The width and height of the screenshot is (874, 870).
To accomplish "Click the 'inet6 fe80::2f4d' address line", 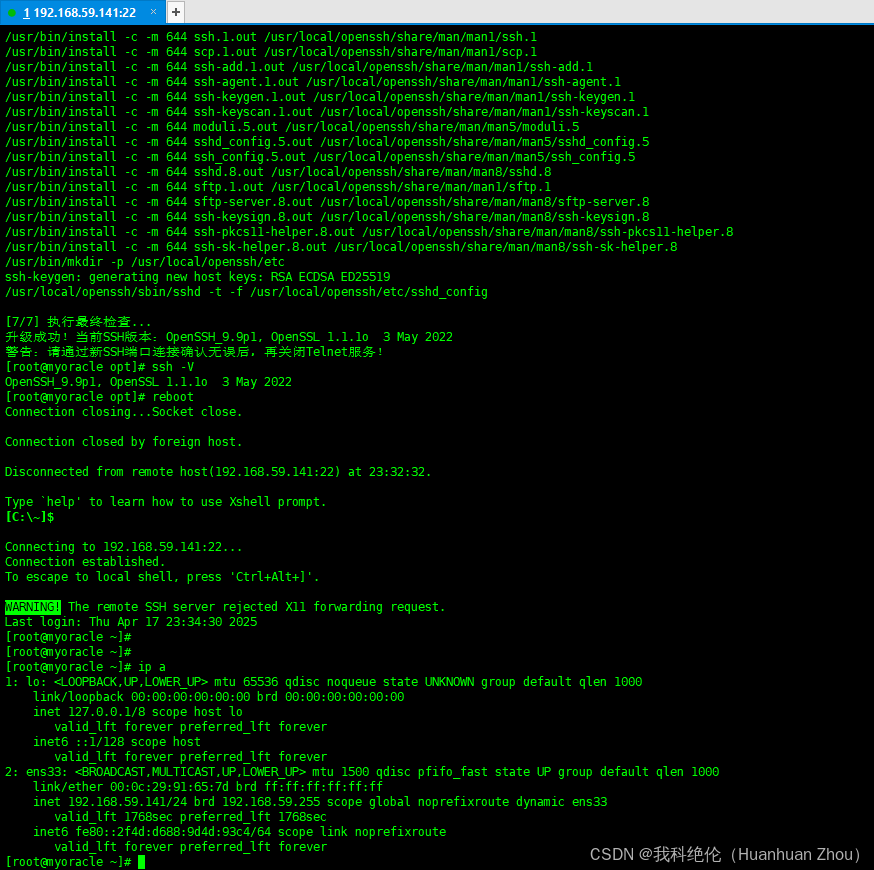I will tap(240, 832).
